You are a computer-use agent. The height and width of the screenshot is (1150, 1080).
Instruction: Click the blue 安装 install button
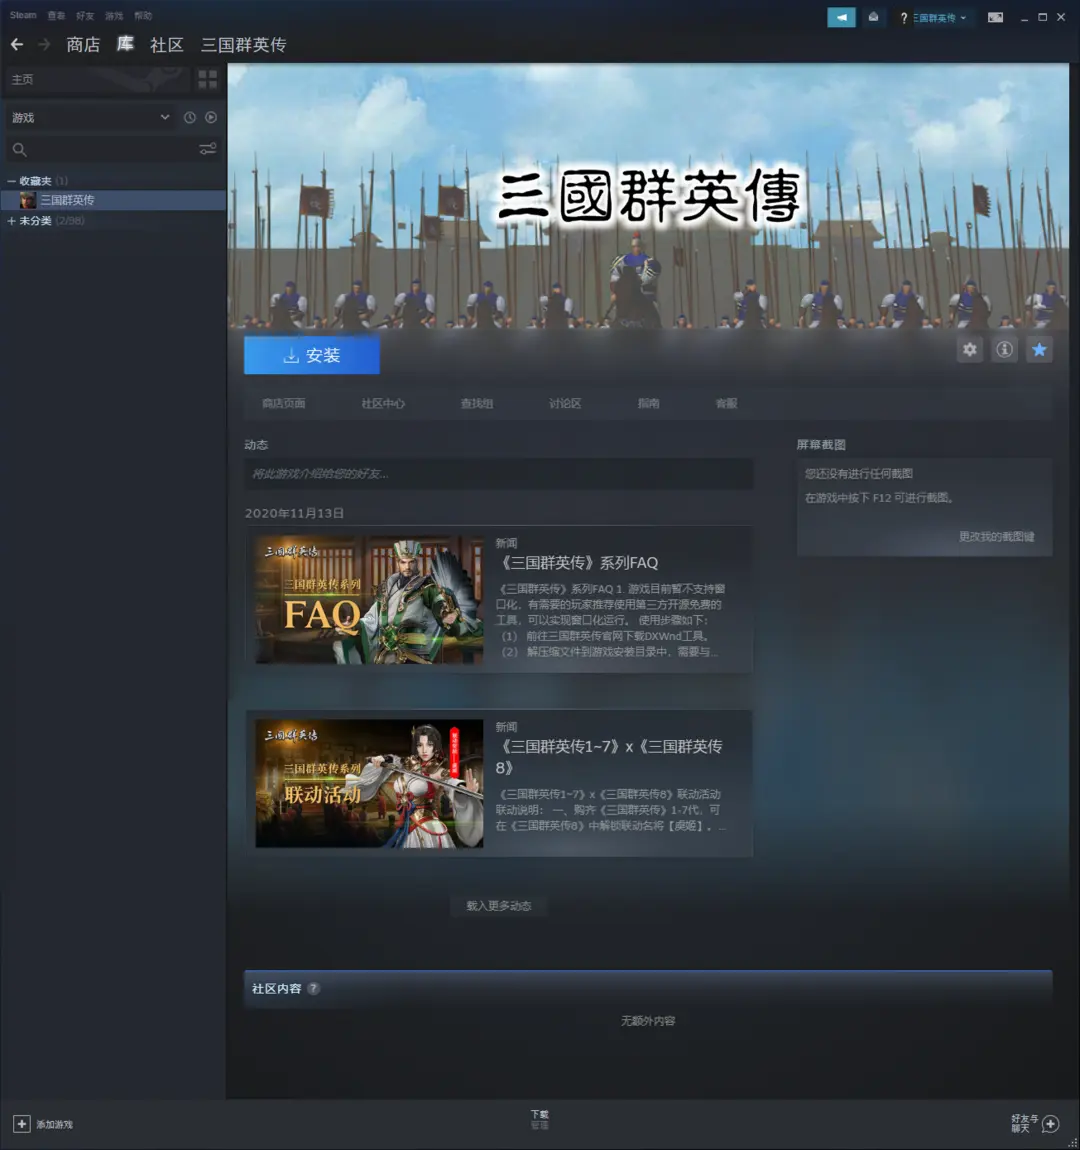(x=312, y=355)
